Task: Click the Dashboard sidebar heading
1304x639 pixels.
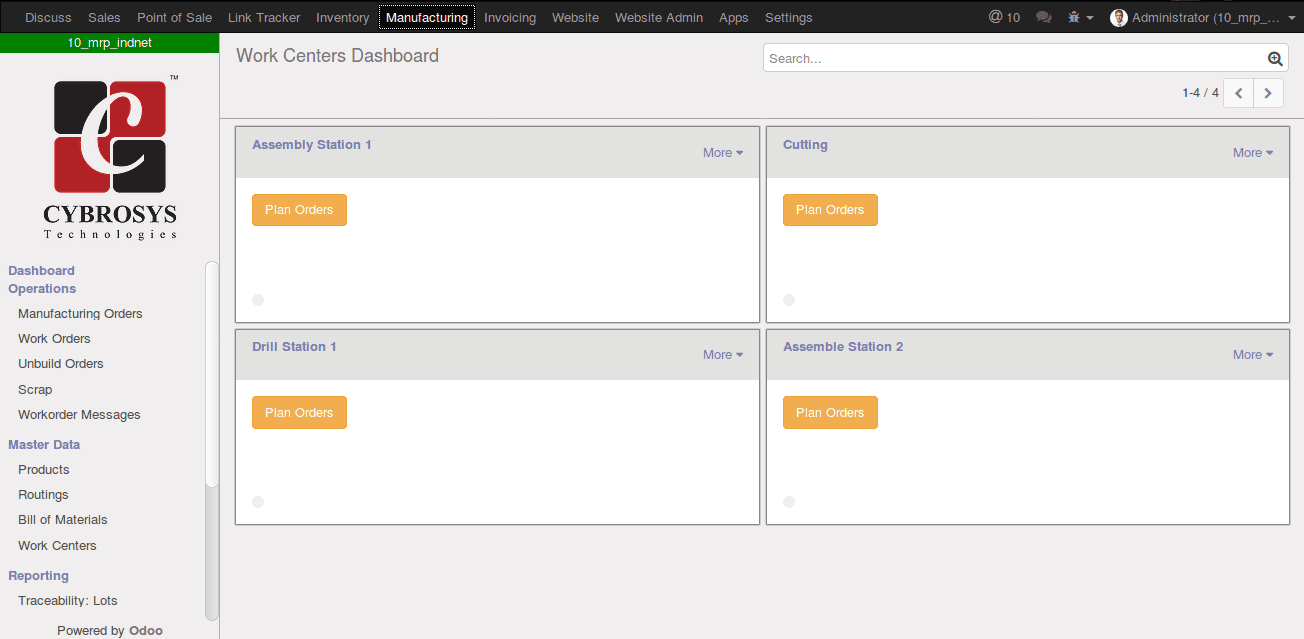Action: (41, 271)
